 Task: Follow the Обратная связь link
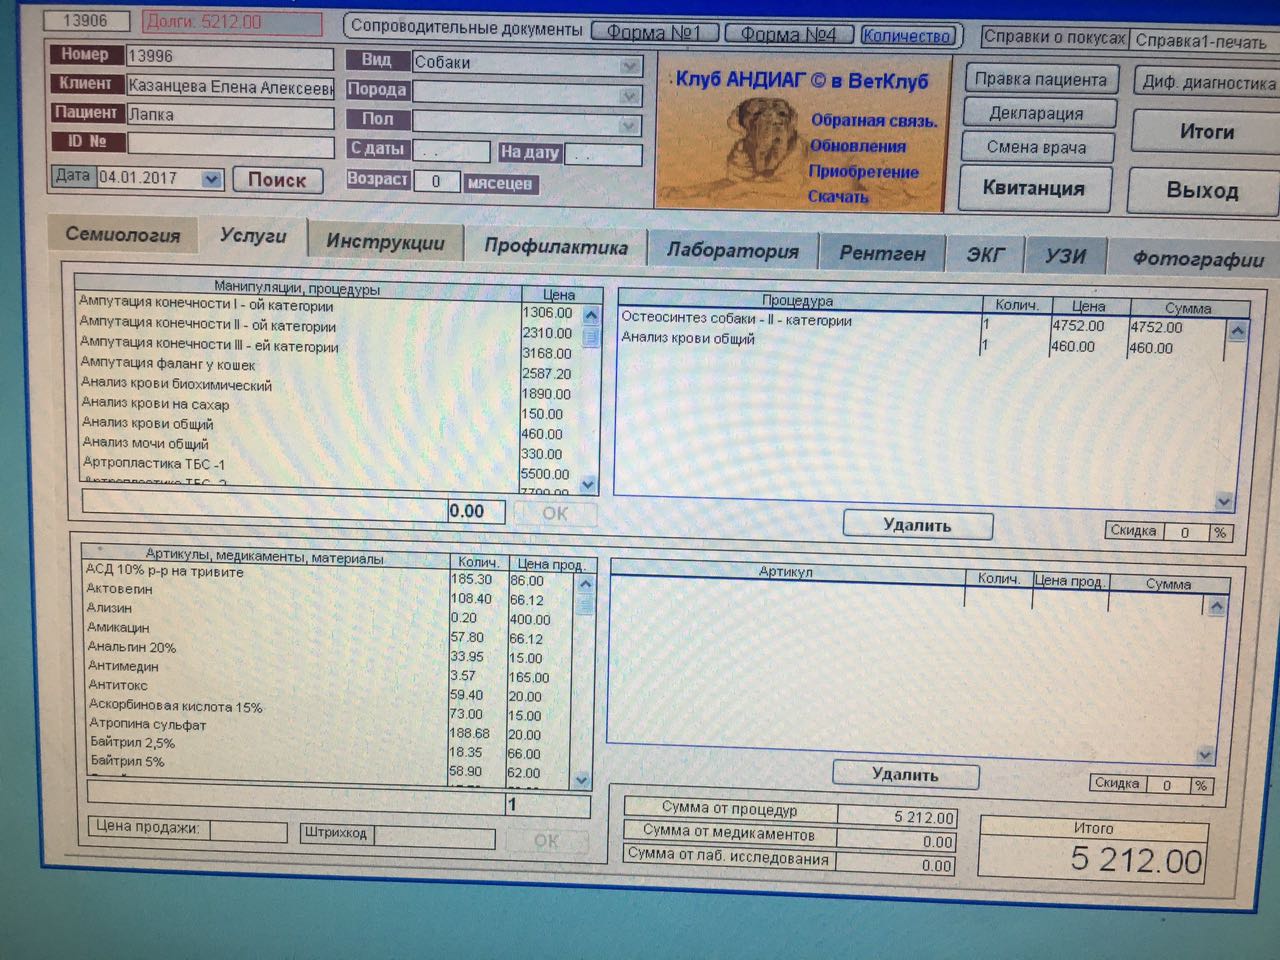873,121
